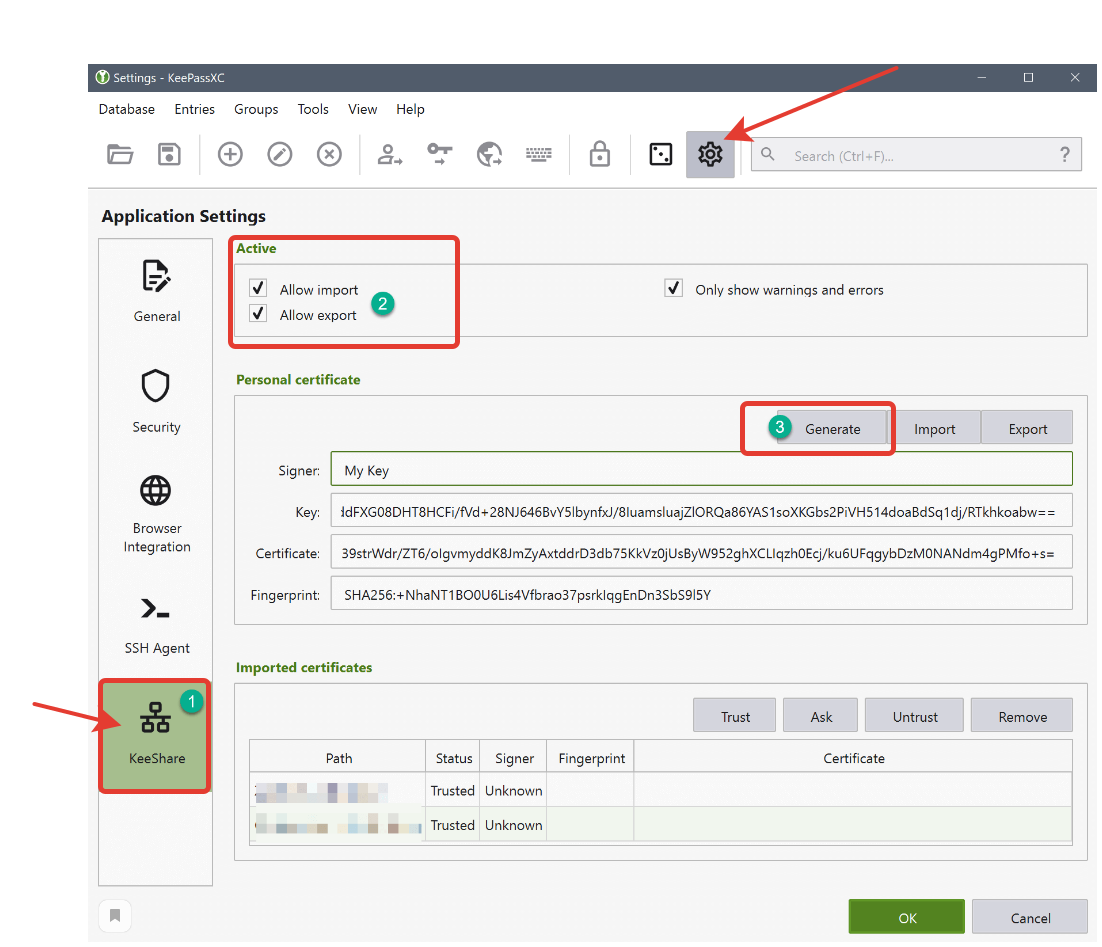Open the Groups menu
1102x947 pixels.
point(256,109)
